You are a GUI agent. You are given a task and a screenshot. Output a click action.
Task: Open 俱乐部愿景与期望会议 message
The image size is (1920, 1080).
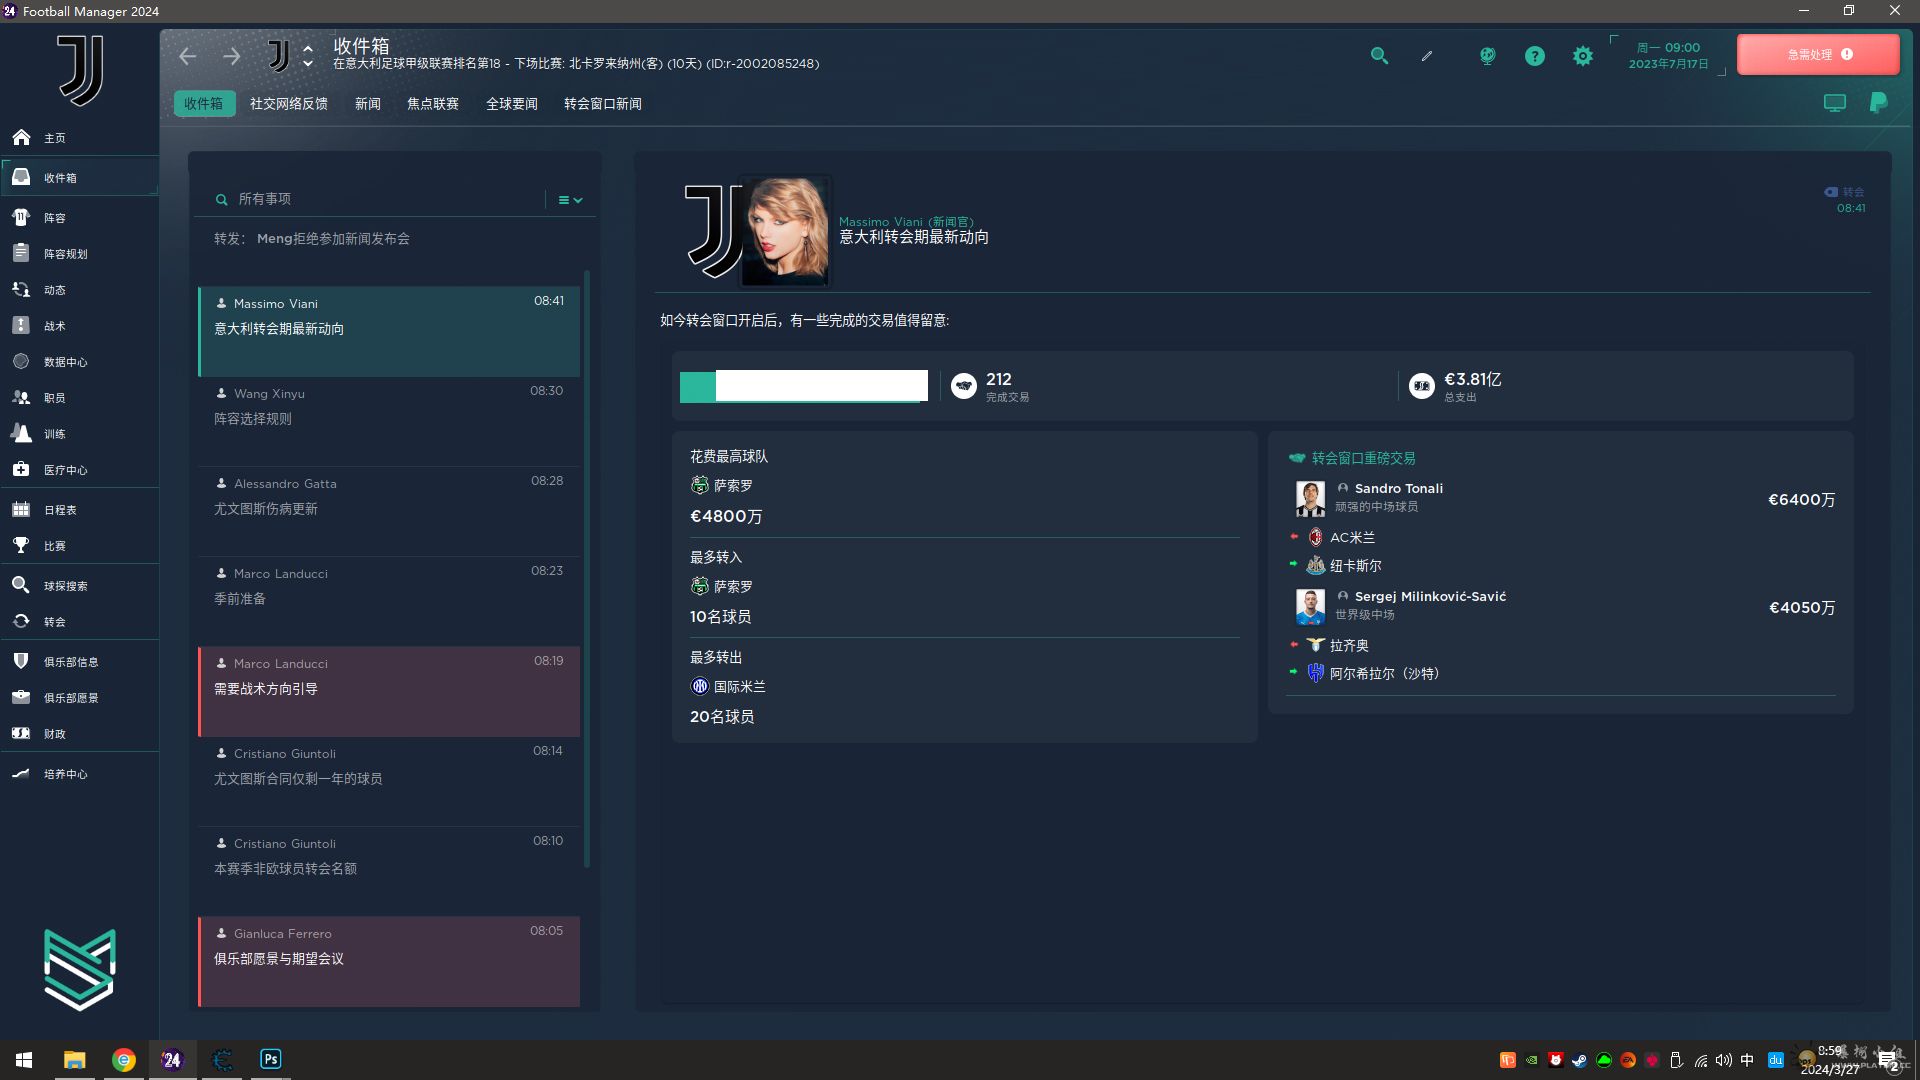click(389, 961)
